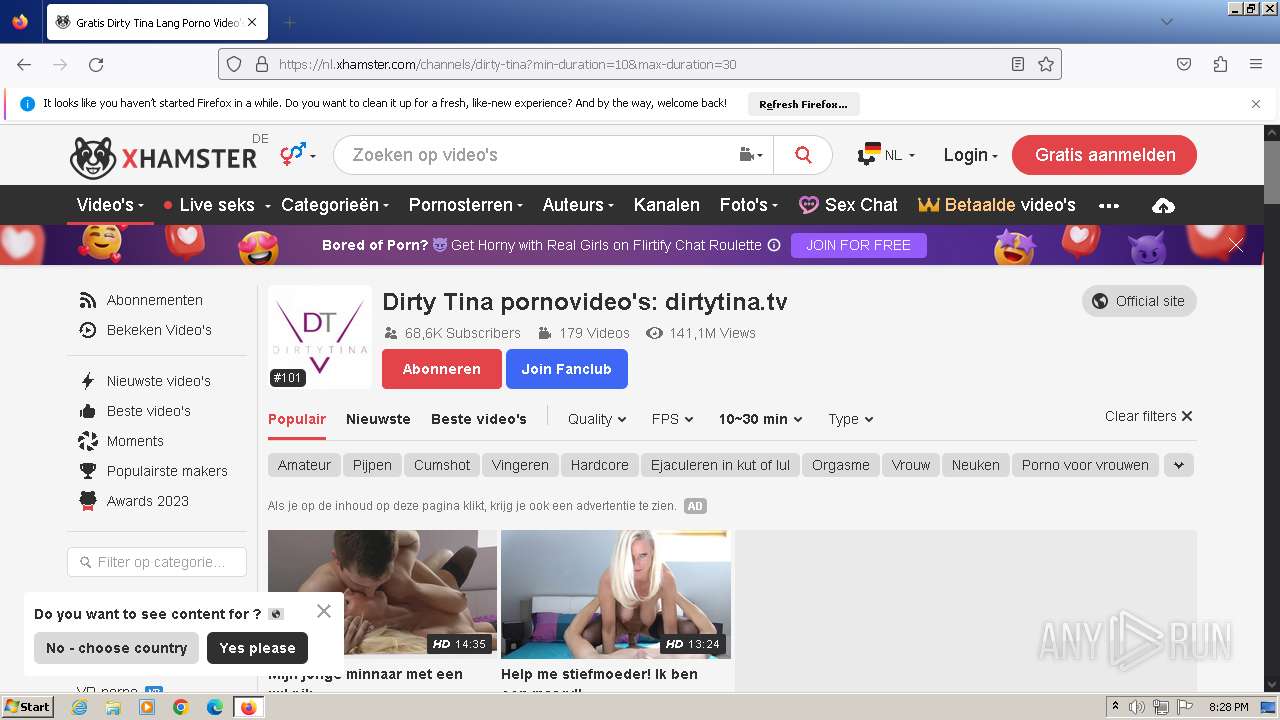Expand more category tags with chevron
Viewport: 1280px width, 720px height.
pyautogui.click(x=1179, y=465)
